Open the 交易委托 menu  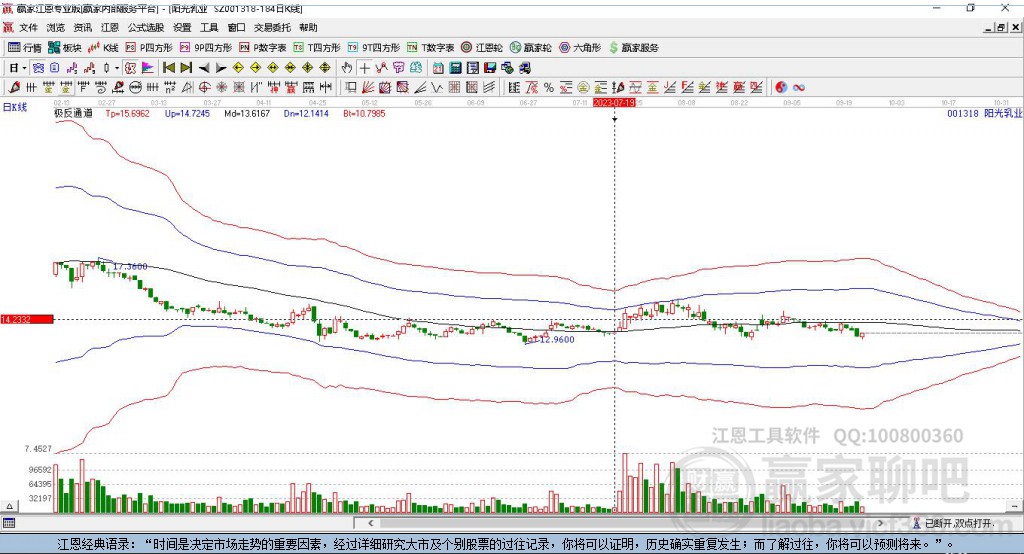(x=272, y=27)
